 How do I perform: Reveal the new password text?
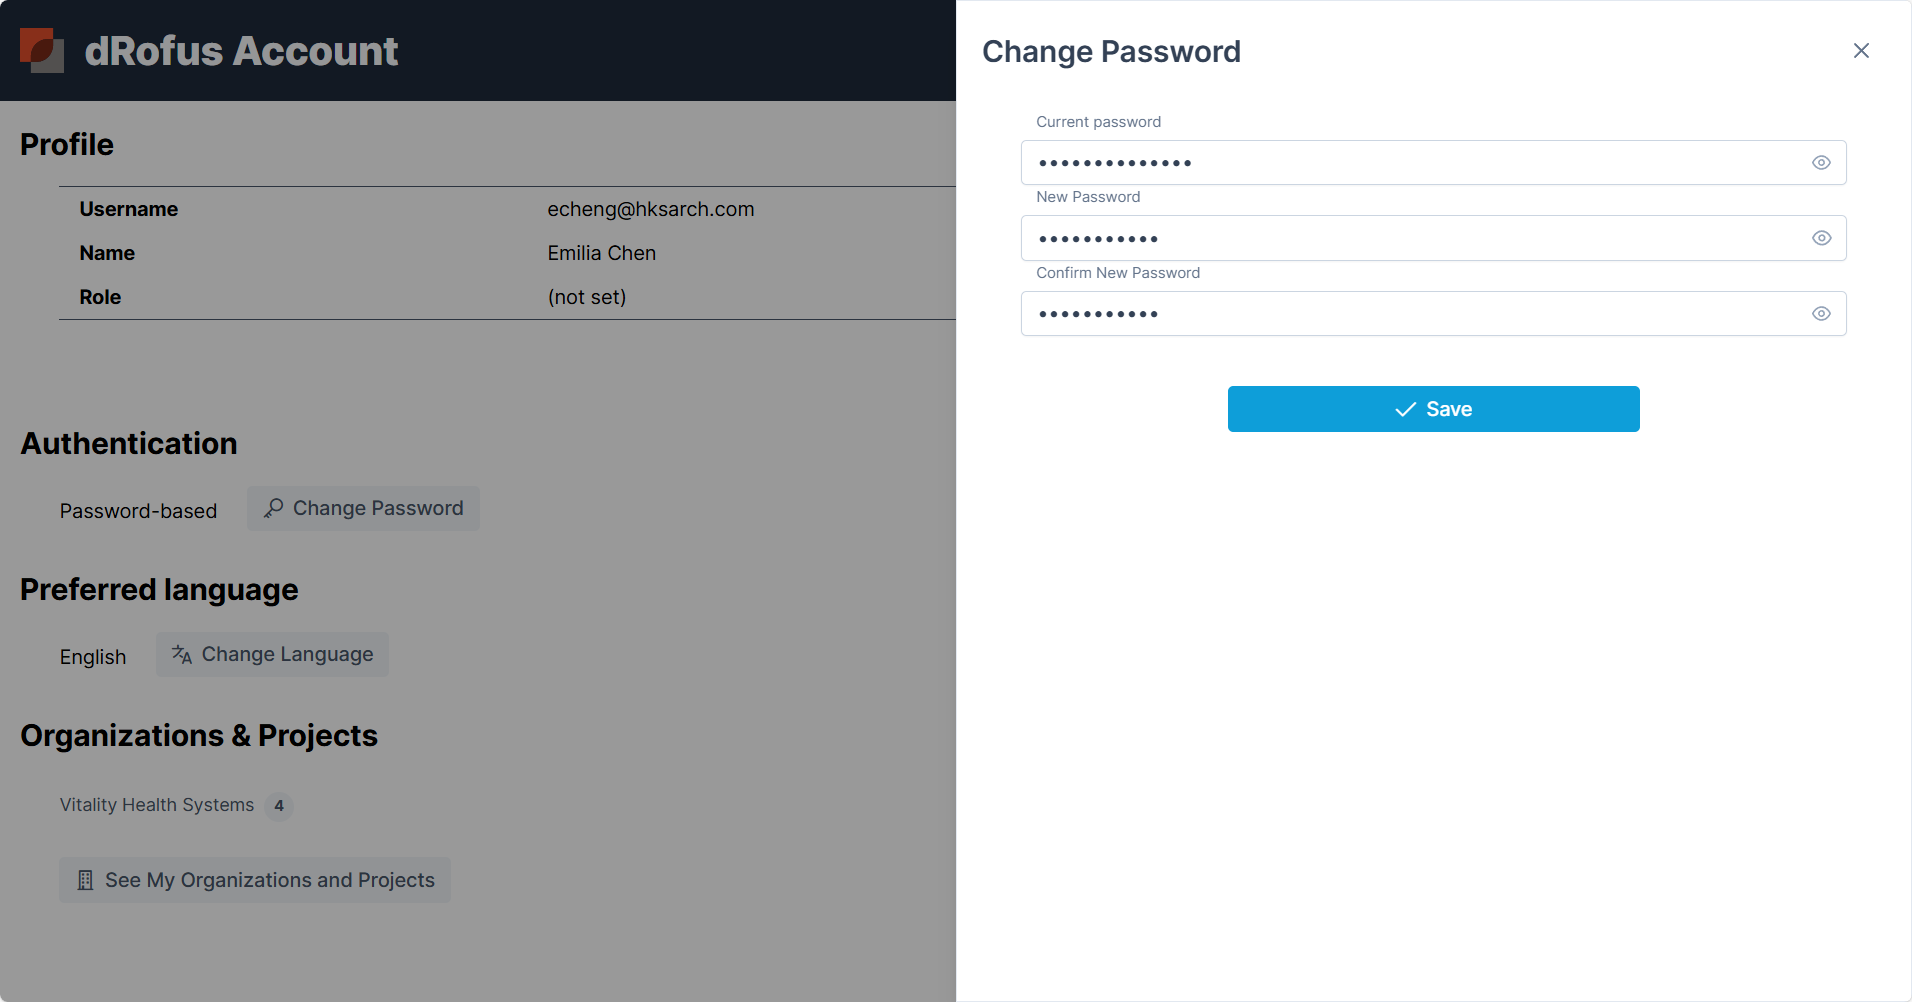click(x=1821, y=238)
